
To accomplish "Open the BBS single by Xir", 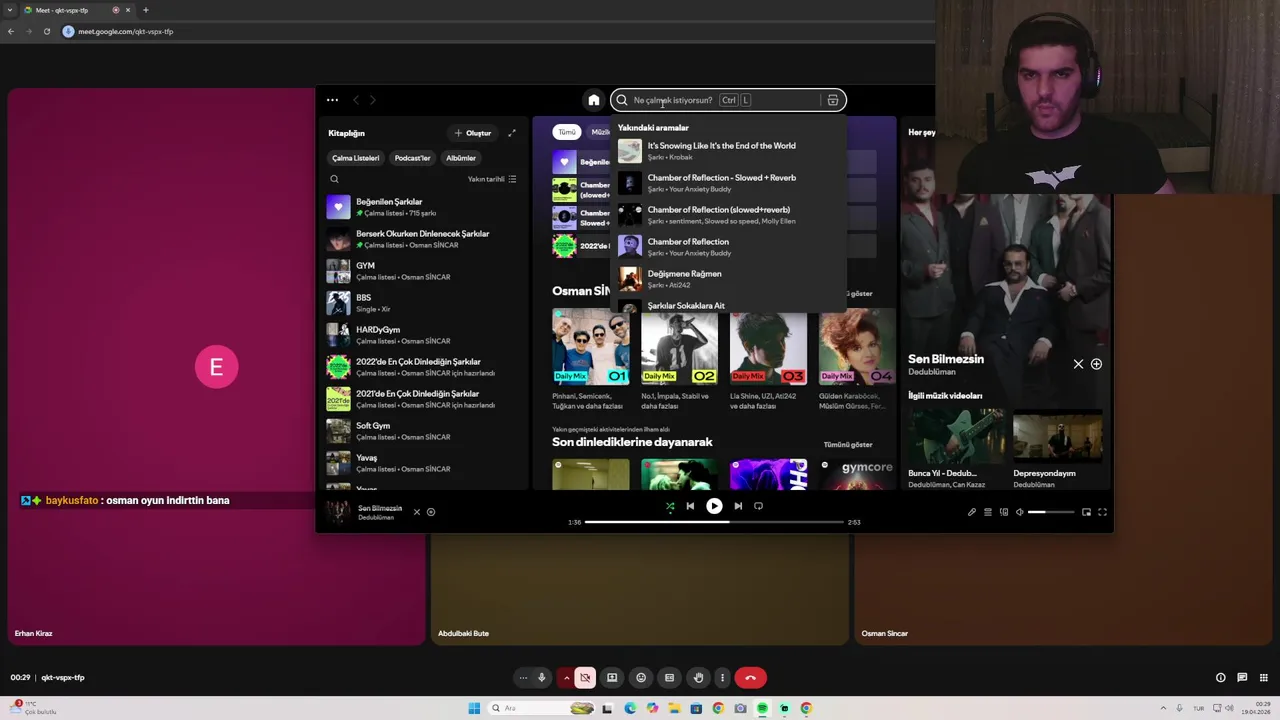I will 422,303.
